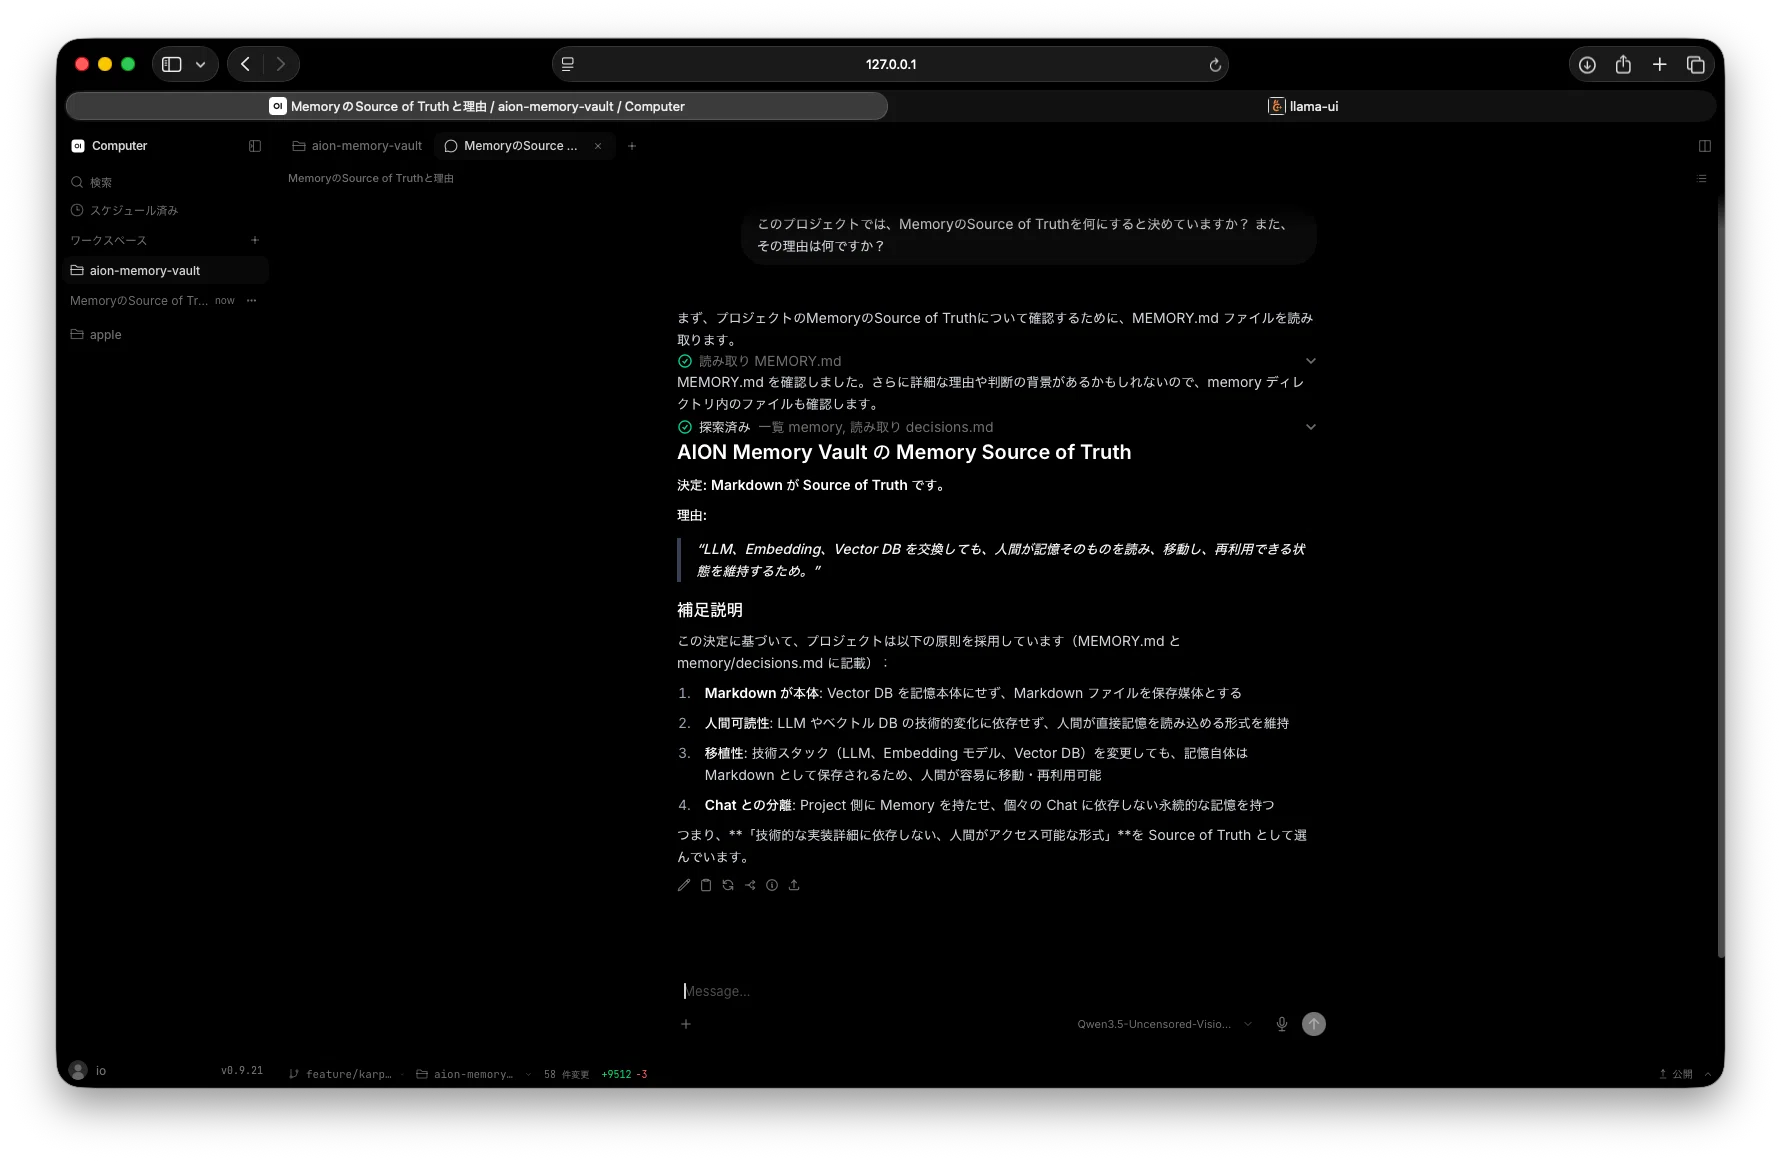Click the Safari share icon
Image resolution: width=1781 pixels, height=1162 pixels.
(1623, 64)
